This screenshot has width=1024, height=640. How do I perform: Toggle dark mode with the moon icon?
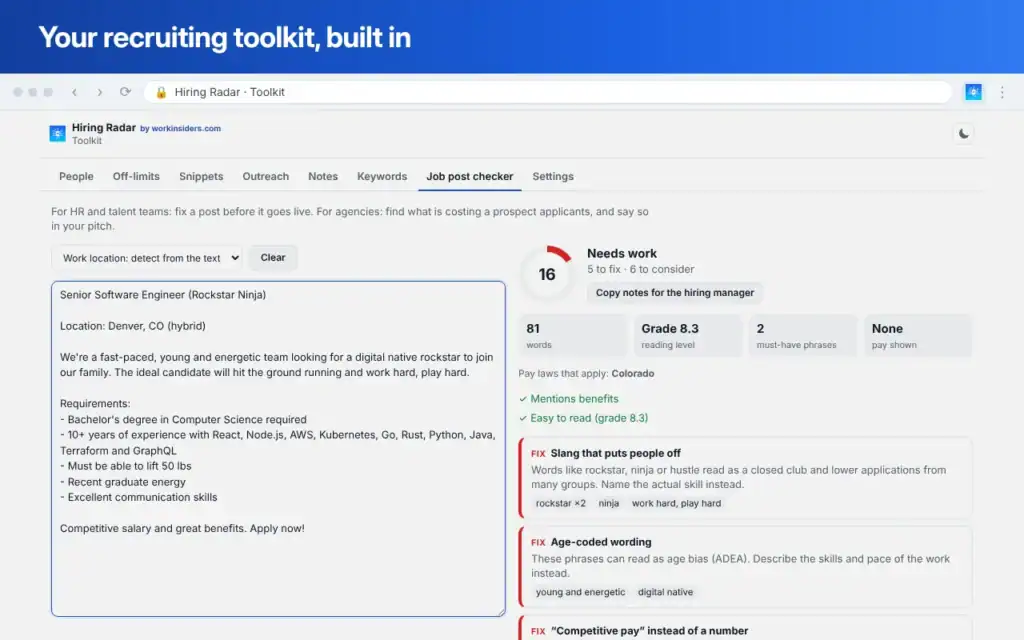click(963, 133)
